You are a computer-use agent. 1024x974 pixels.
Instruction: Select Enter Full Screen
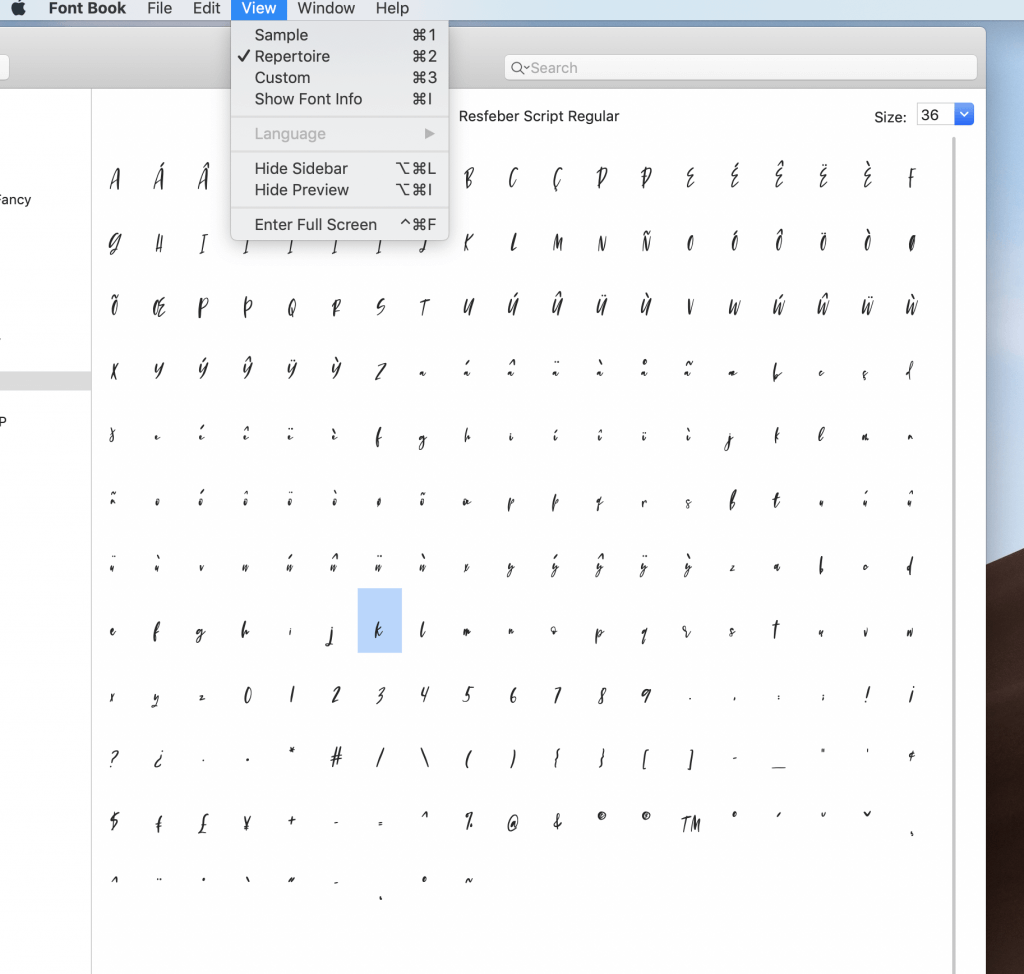coord(340,225)
